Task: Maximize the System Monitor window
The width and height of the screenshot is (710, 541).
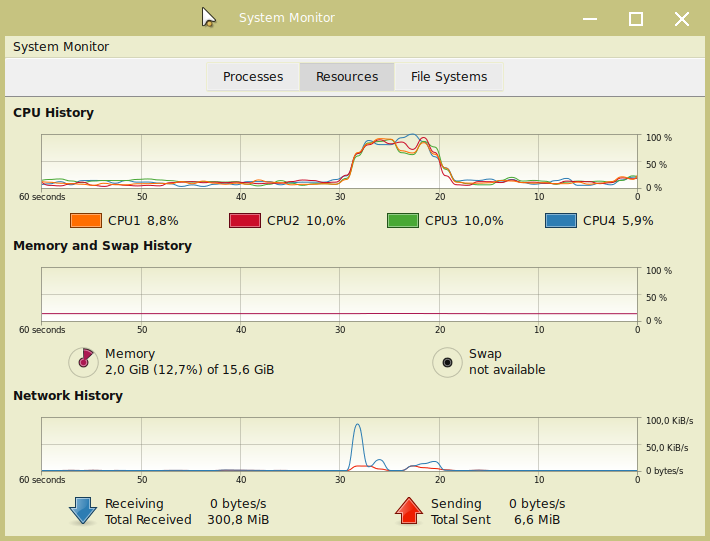Action: [636, 19]
